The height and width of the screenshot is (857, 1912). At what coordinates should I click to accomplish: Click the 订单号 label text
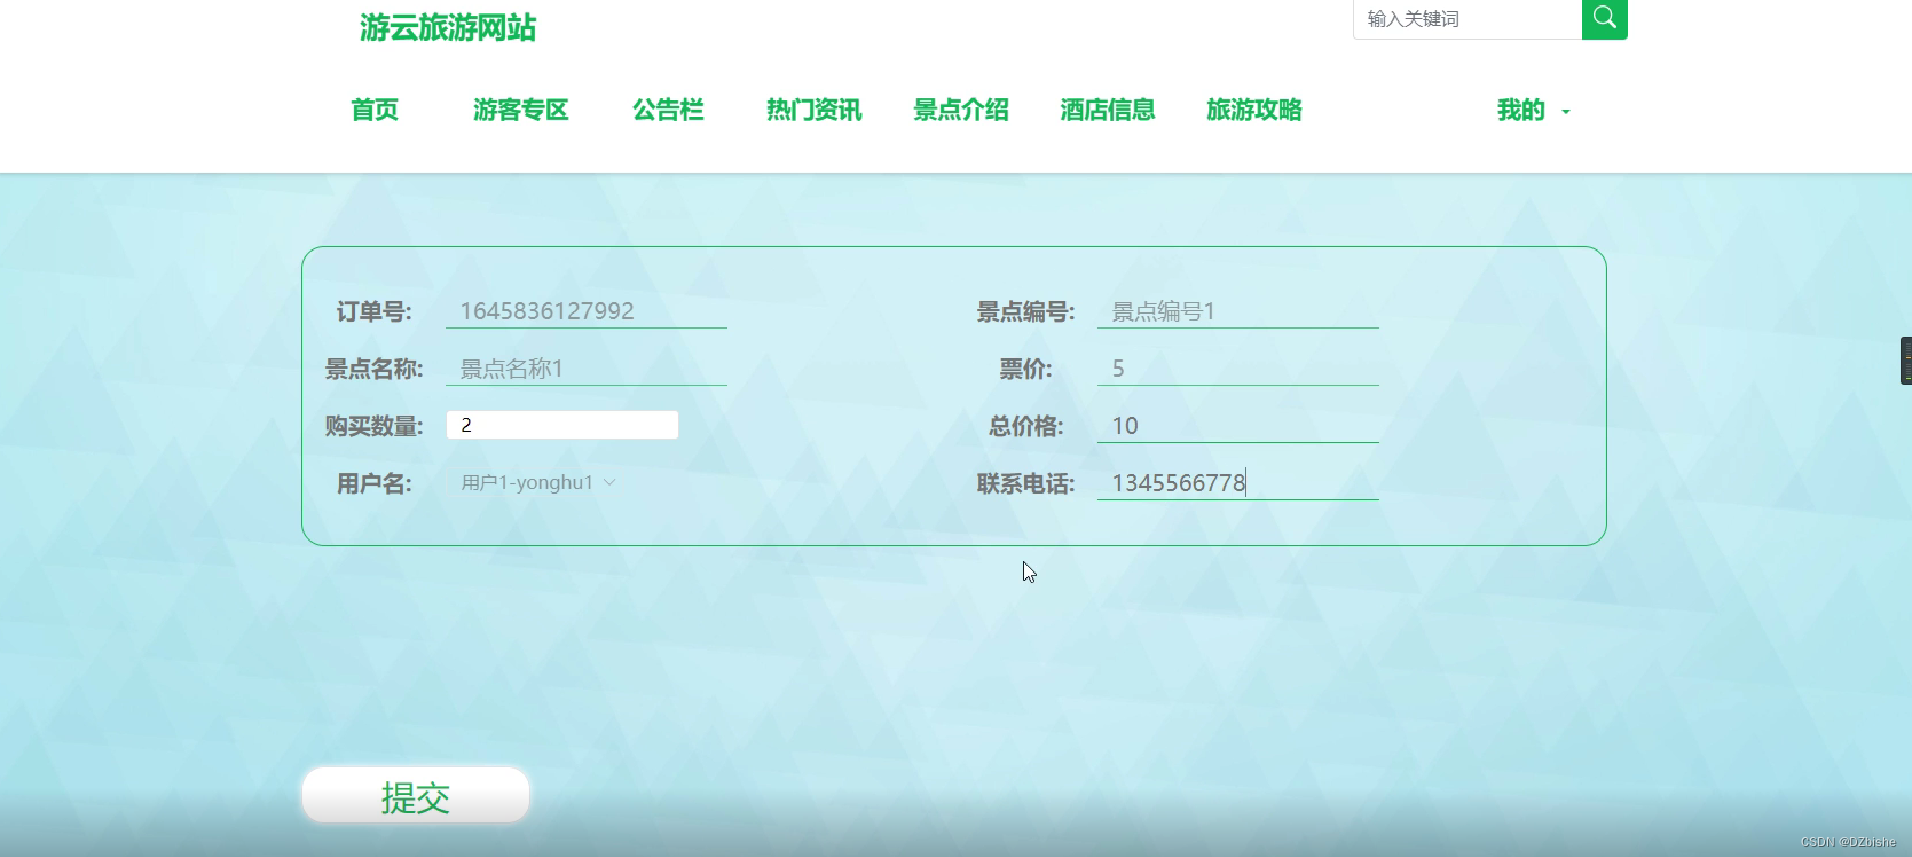(374, 312)
